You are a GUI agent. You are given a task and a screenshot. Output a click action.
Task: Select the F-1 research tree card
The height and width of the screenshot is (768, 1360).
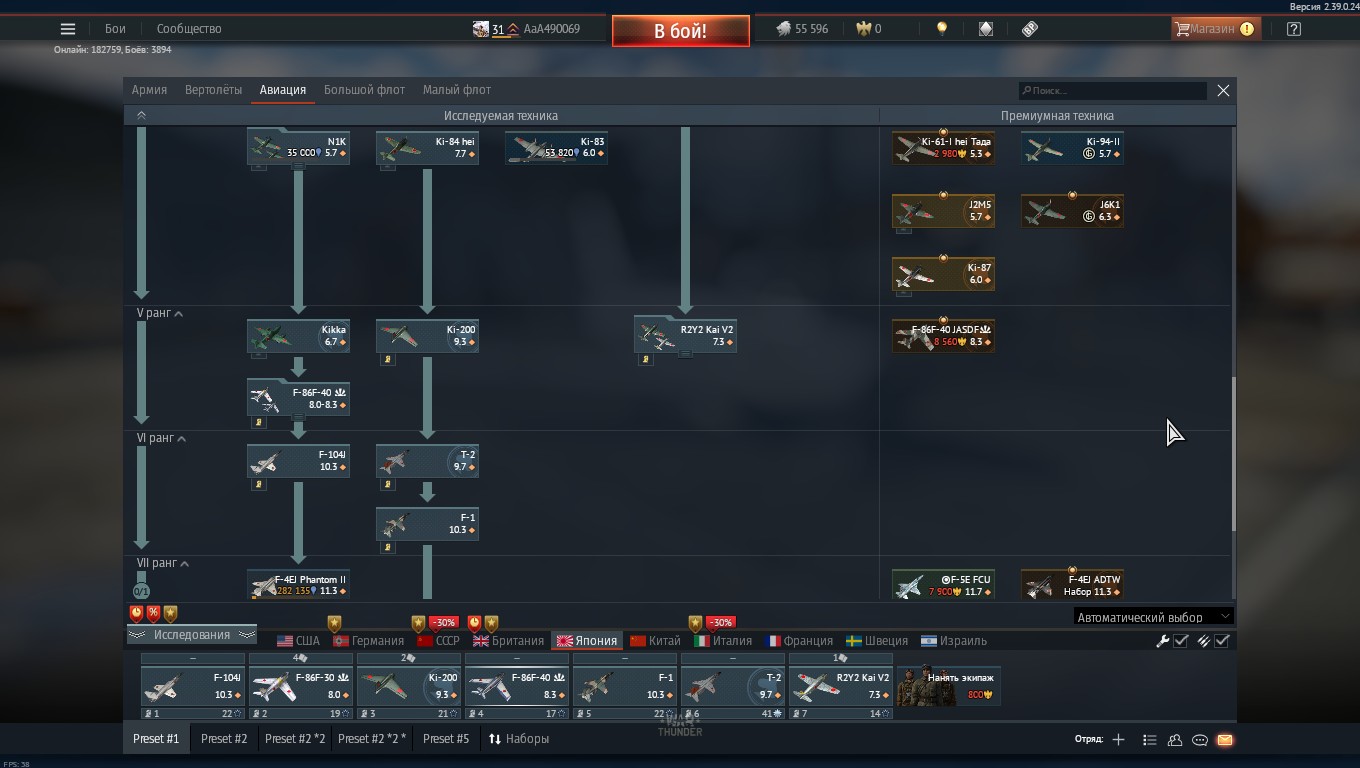coord(427,524)
